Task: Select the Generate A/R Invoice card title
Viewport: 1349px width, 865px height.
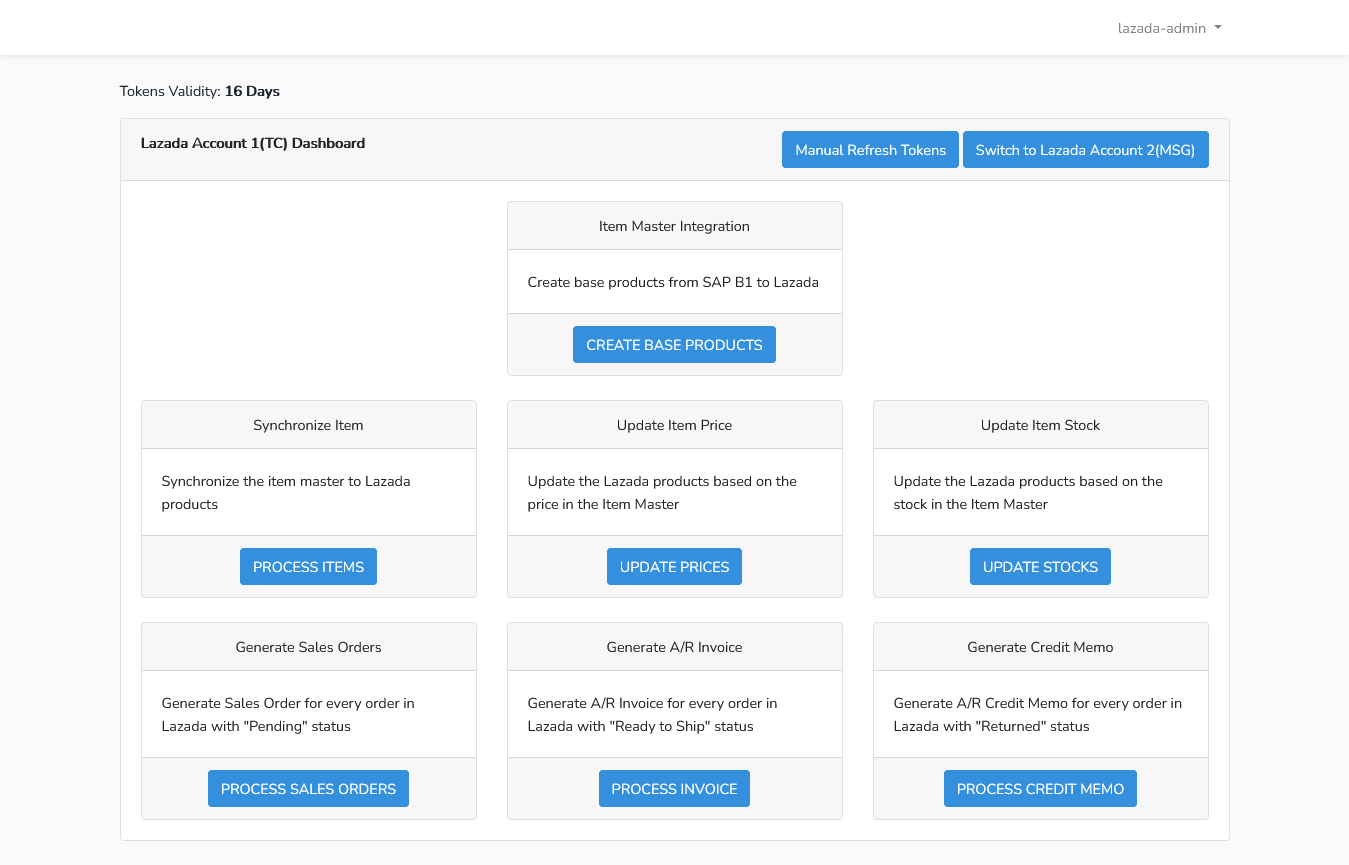Action: point(674,647)
